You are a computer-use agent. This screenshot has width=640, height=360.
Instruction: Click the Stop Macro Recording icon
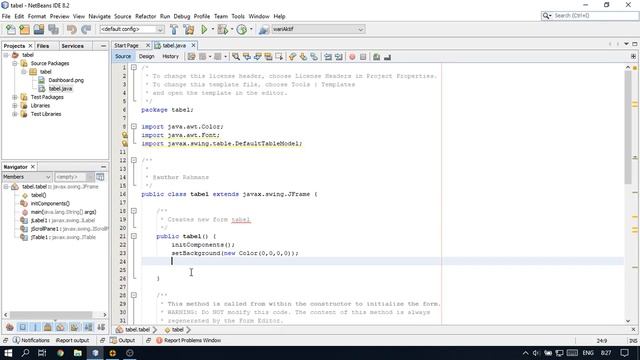[x=363, y=57]
